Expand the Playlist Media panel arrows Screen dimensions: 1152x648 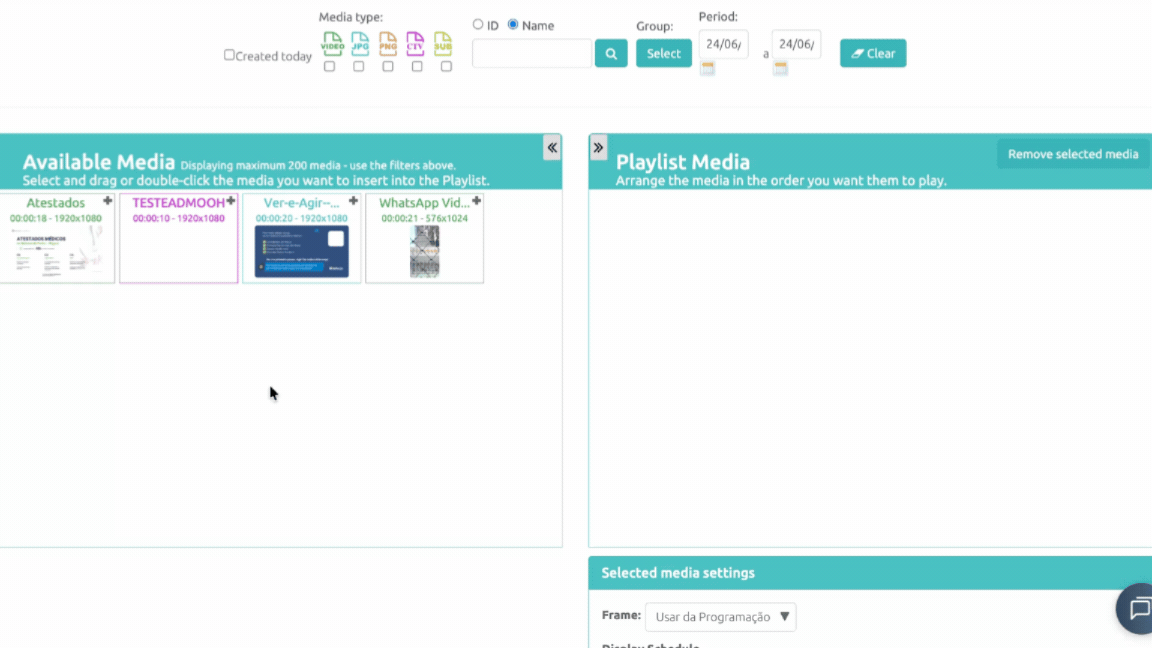pyautogui.click(x=598, y=148)
